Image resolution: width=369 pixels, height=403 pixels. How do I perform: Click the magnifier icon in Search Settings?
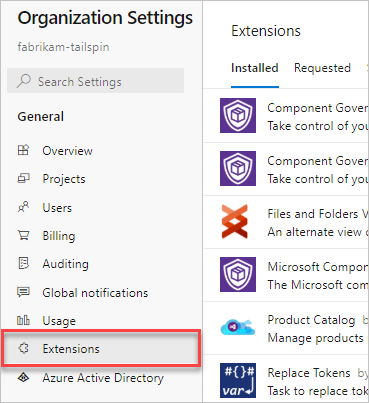(24, 81)
